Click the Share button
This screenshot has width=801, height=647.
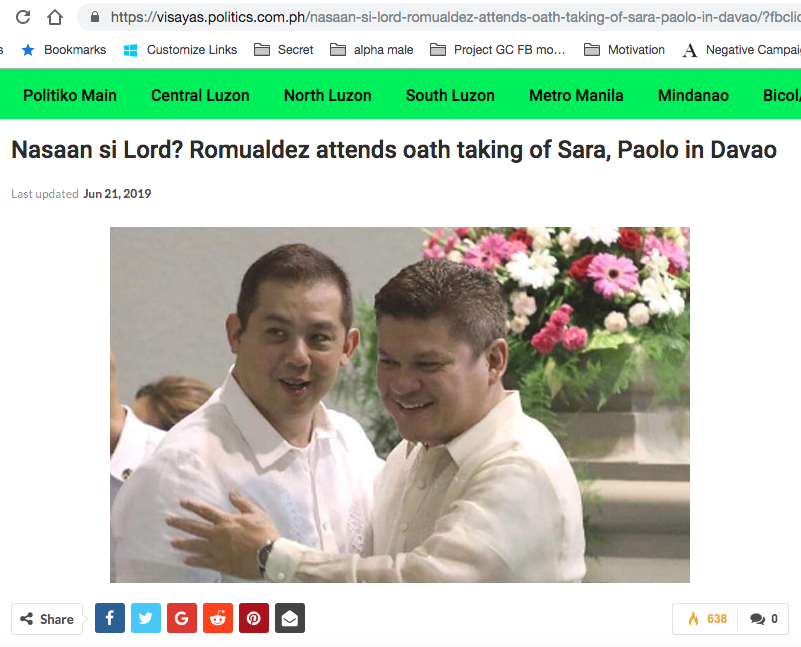(x=47, y=619)
